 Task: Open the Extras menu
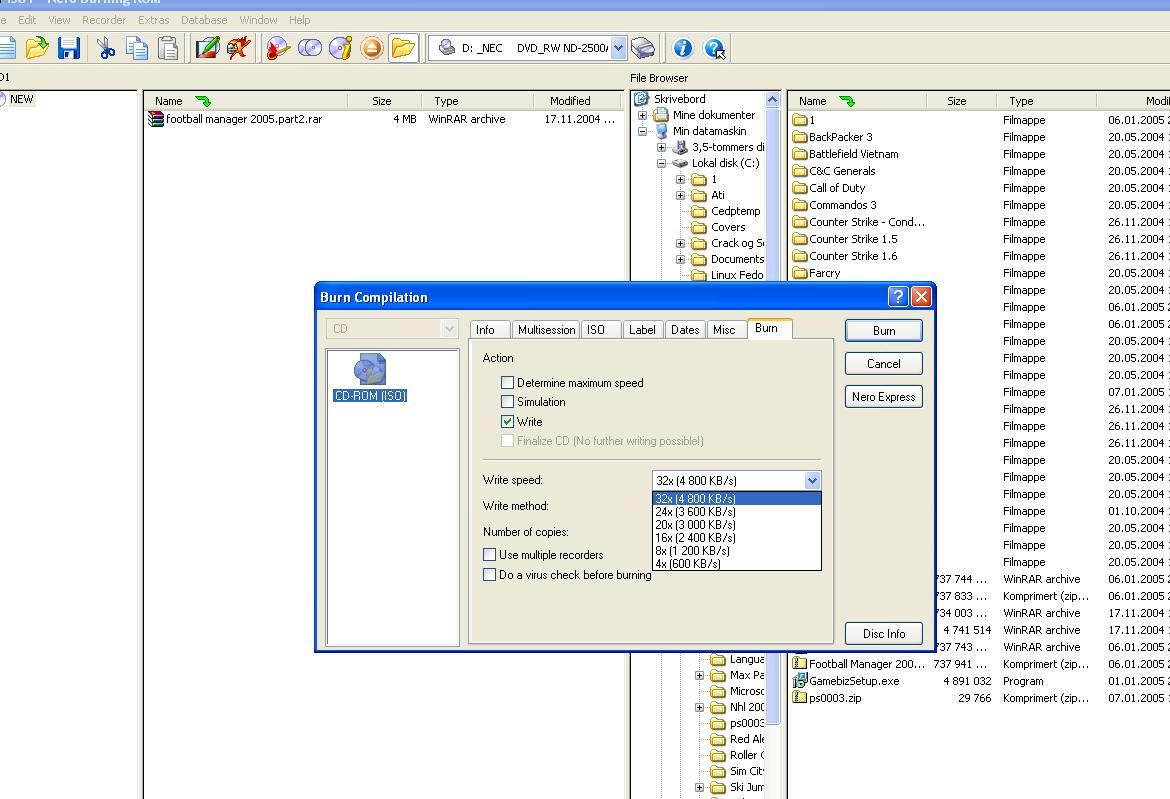point(153,20)
